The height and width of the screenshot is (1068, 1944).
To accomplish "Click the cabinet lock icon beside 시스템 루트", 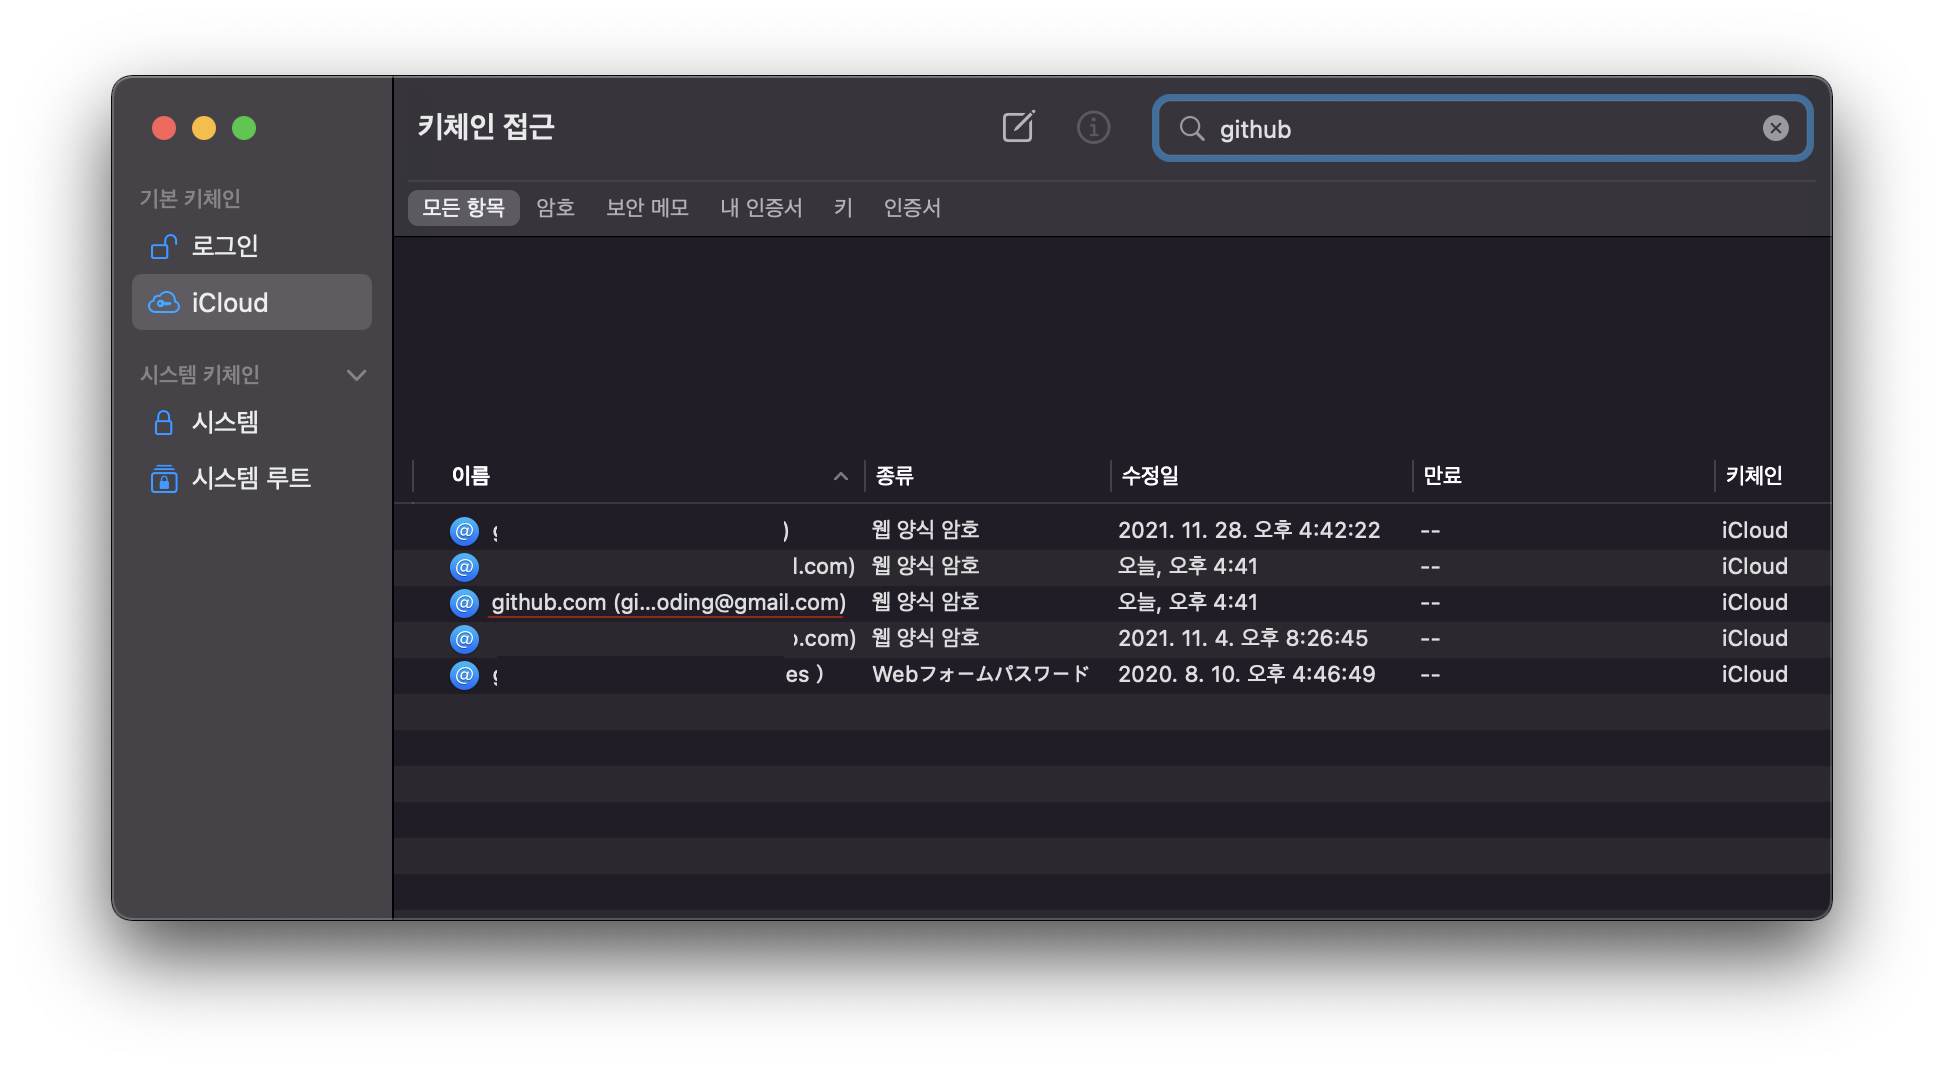I will tap(163, 479).
